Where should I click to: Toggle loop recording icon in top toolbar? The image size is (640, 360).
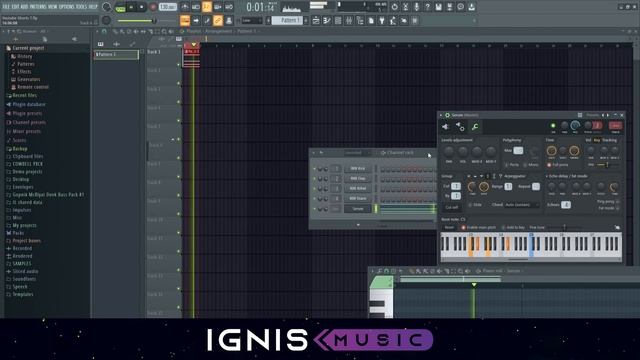(x=229, y=7)
